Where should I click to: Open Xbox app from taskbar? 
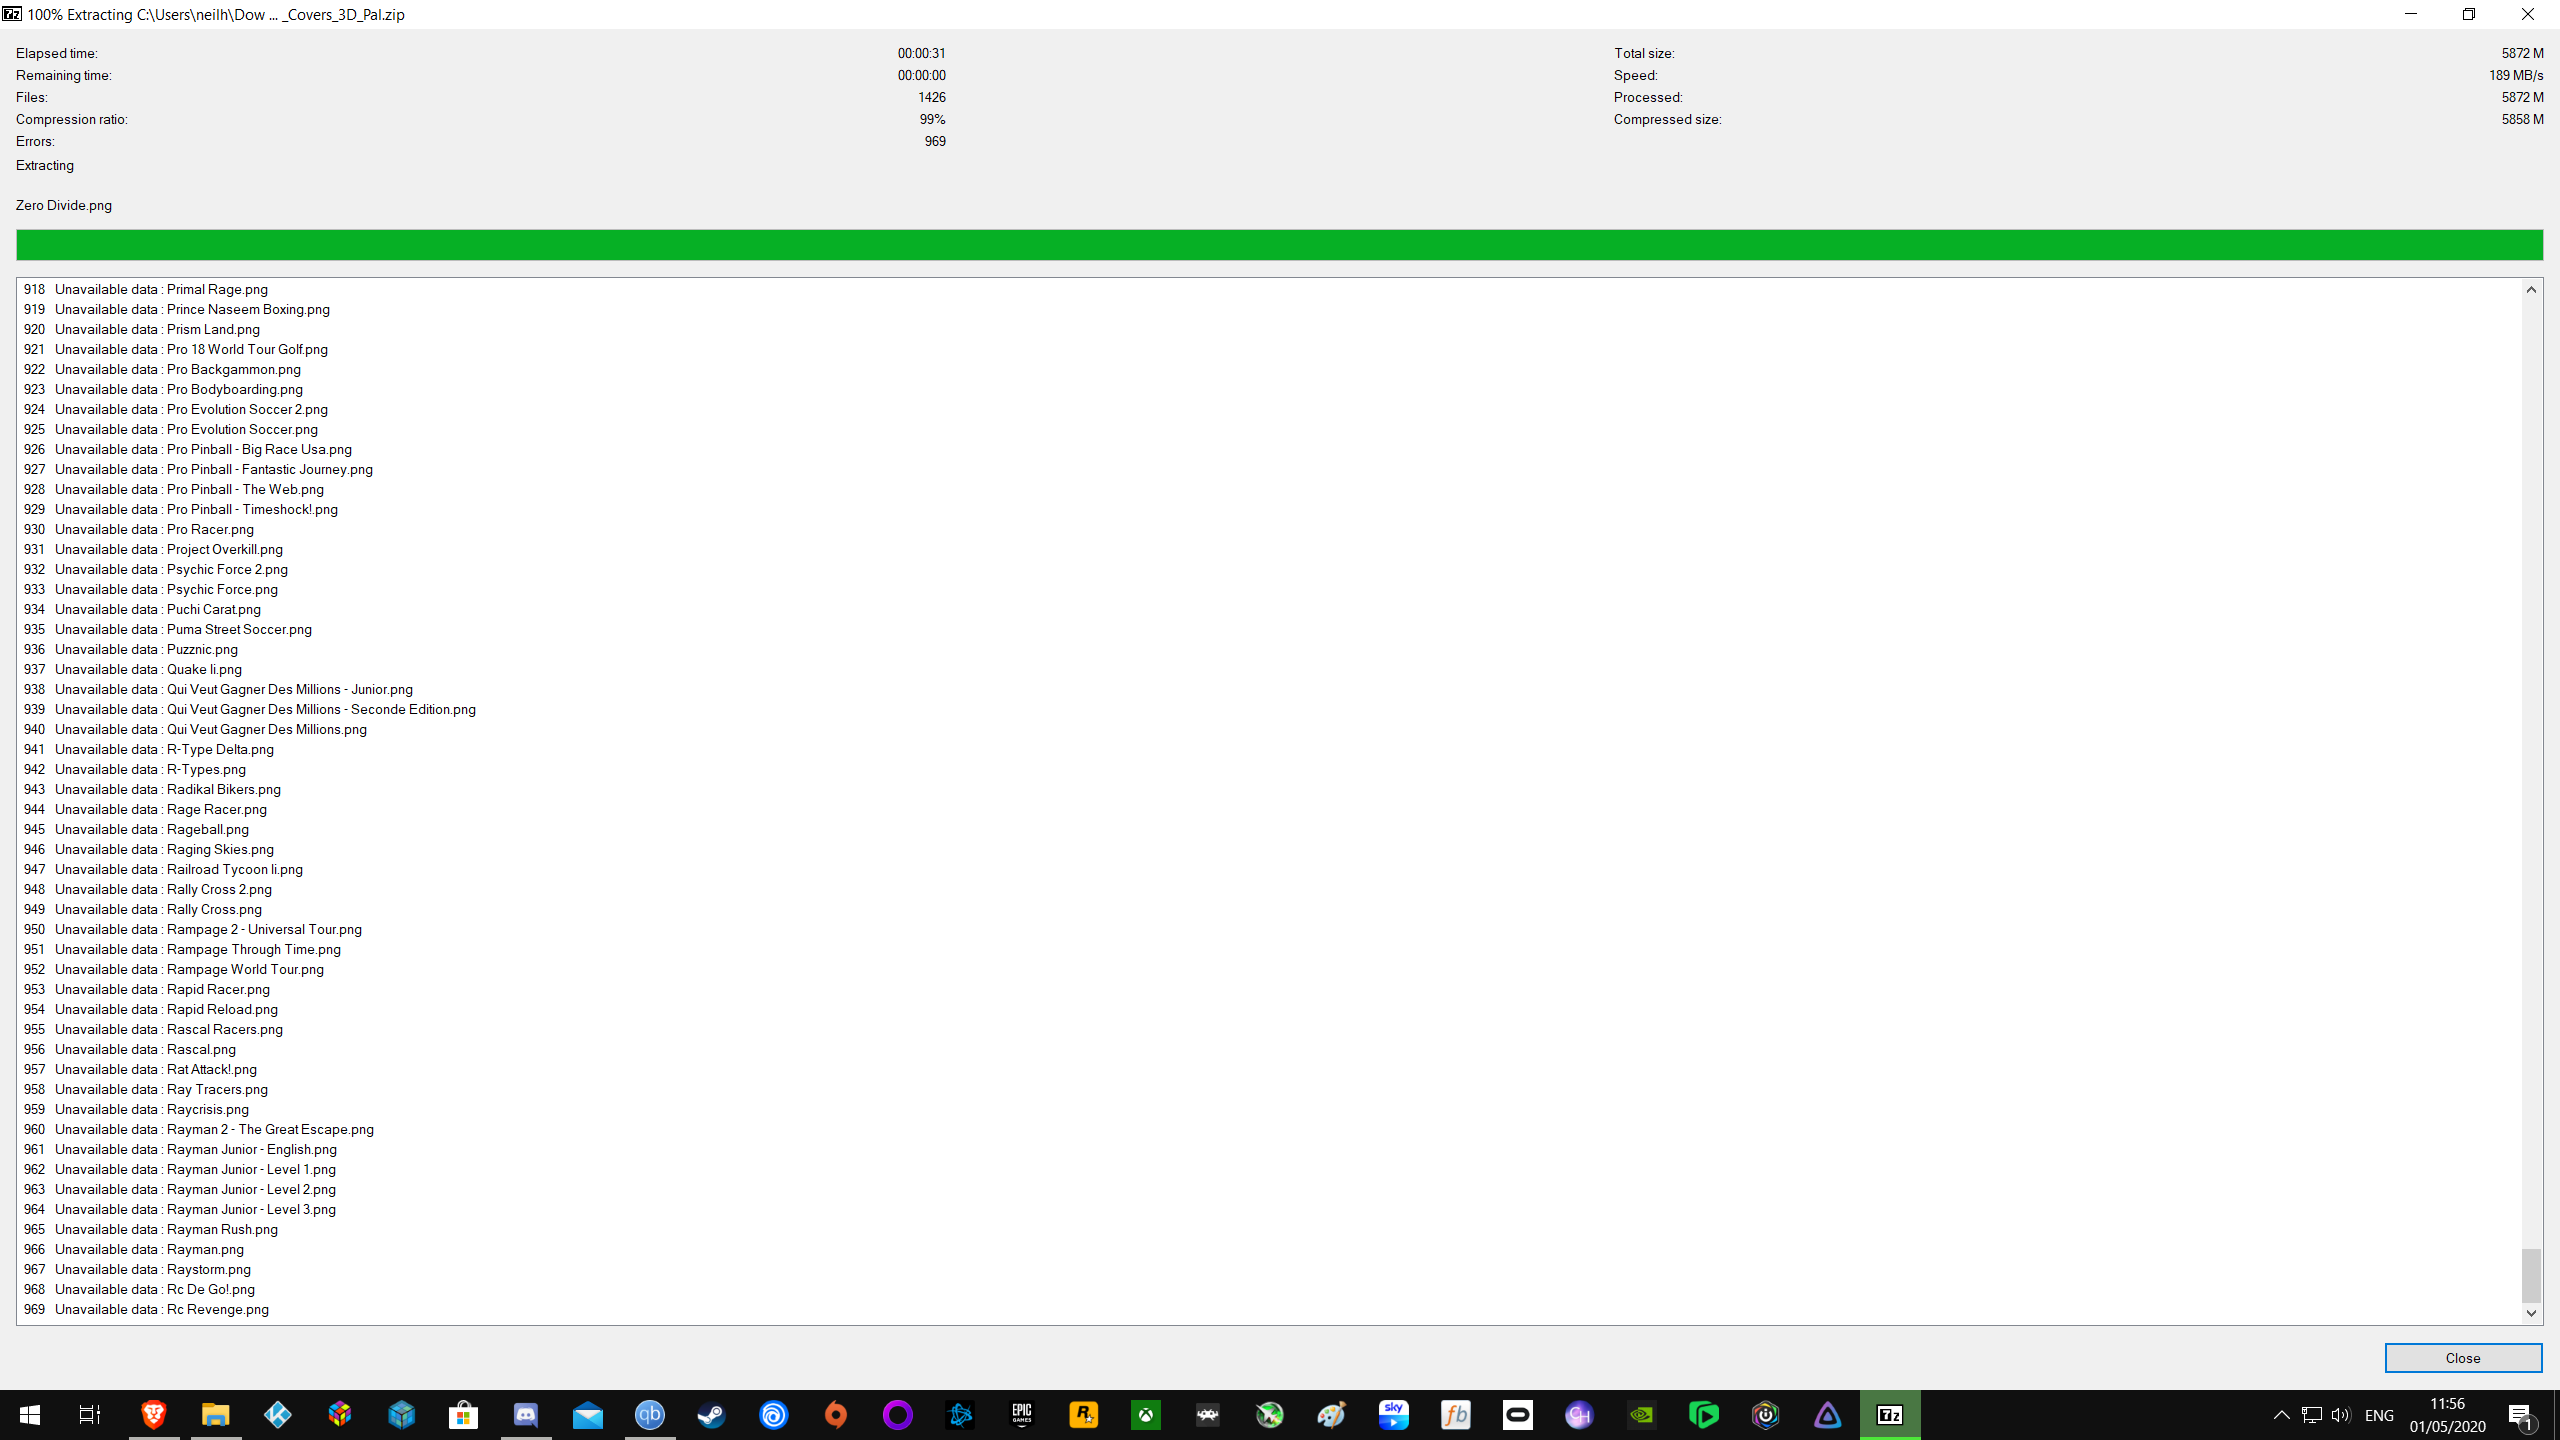click(1146, 1415)
